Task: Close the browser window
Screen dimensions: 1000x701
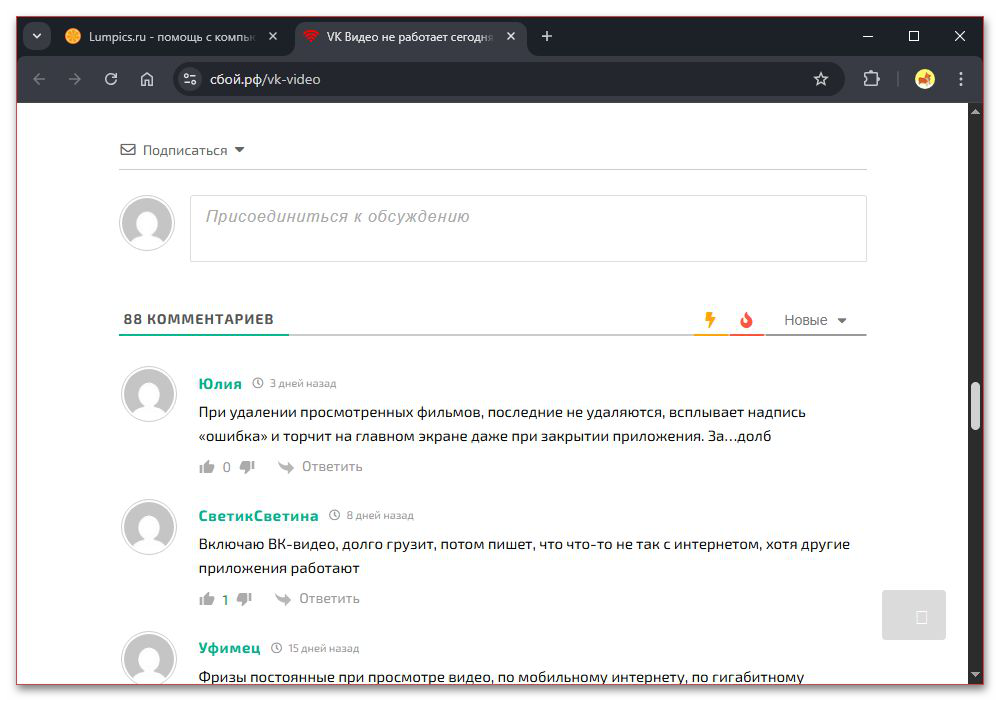Action: (960, 36)
